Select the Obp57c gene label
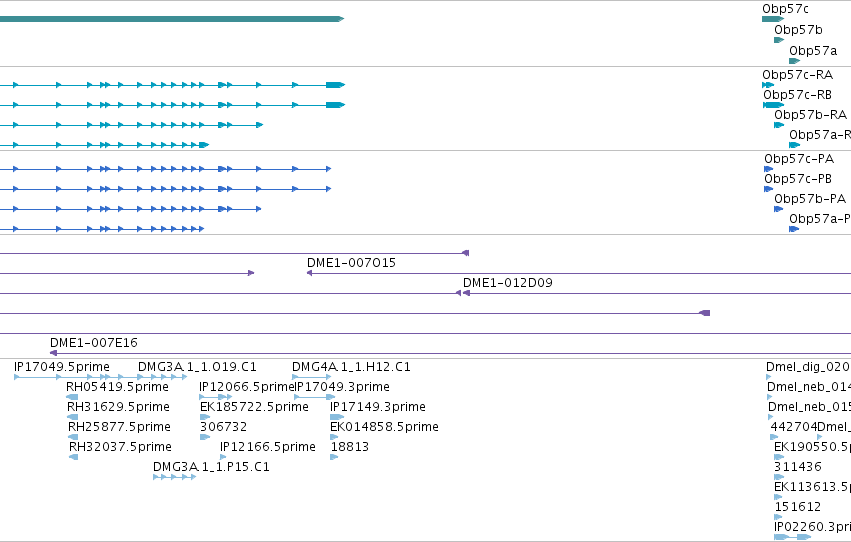Image resolution: width=851 pixels, height=542 pixels. [x=785, y=9]
